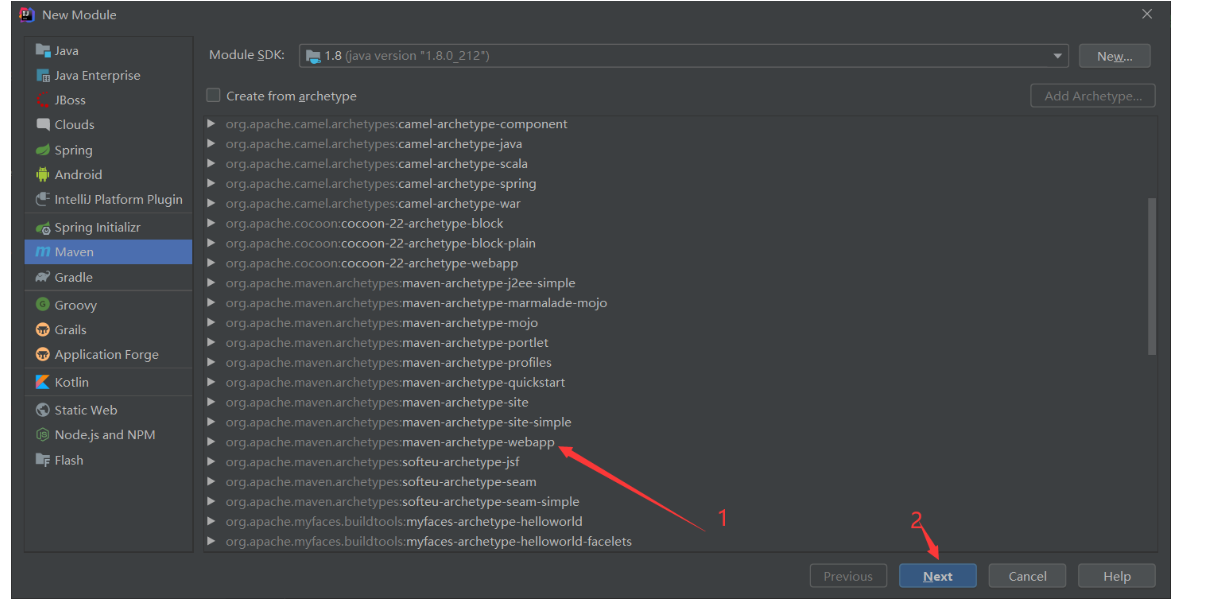Click the Flash folder icon
Image resolution: width=1206 pixels, height=606 pixels.
[x=43, y=460]
